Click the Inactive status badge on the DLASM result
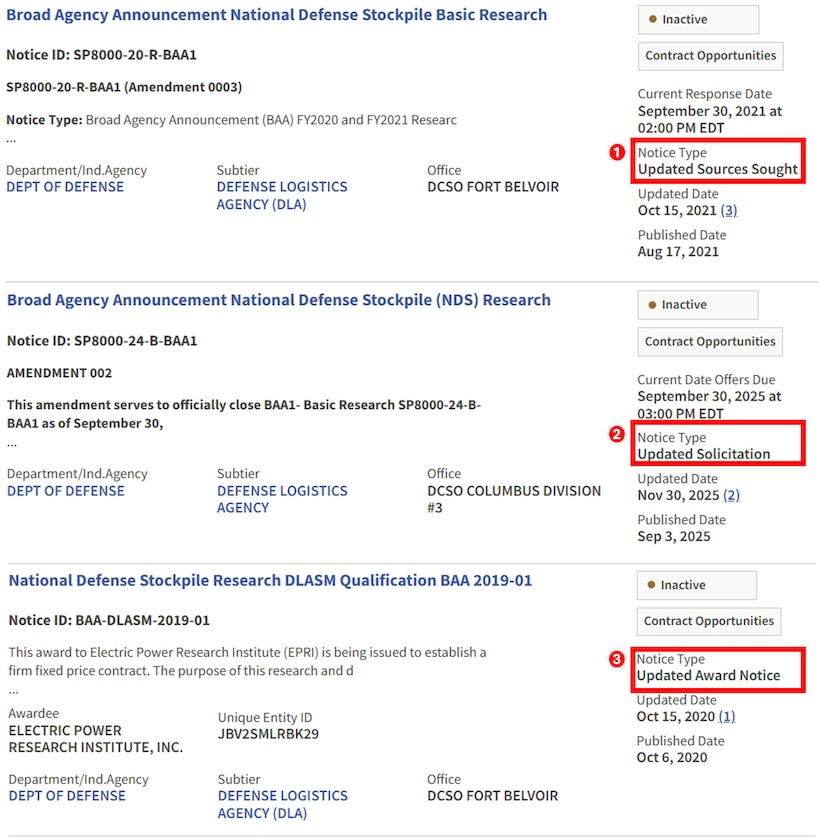Screen dimensions: 824x839 coord(696,585)
